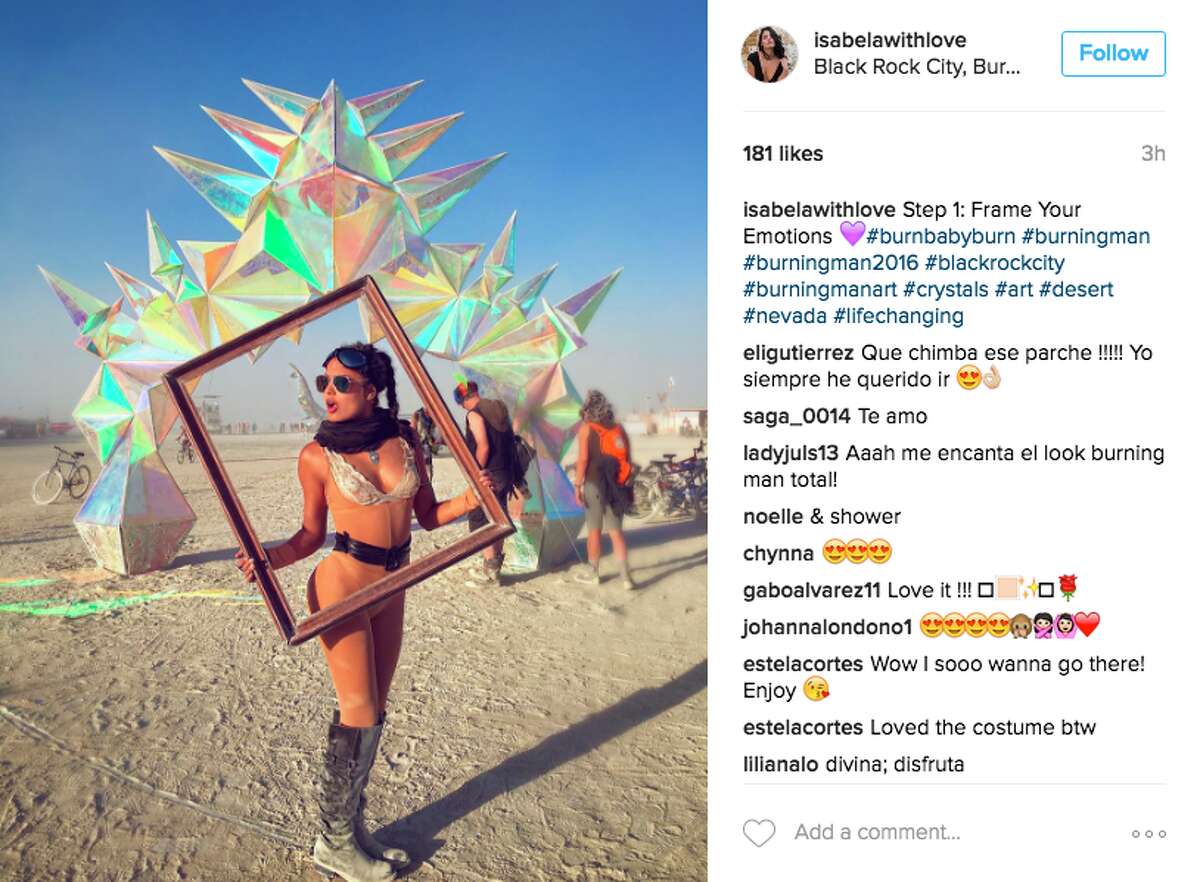This screenshot has height=882, width=1200.
Task: Open commenter gaboalvarez11's profile
Action: 807,590
